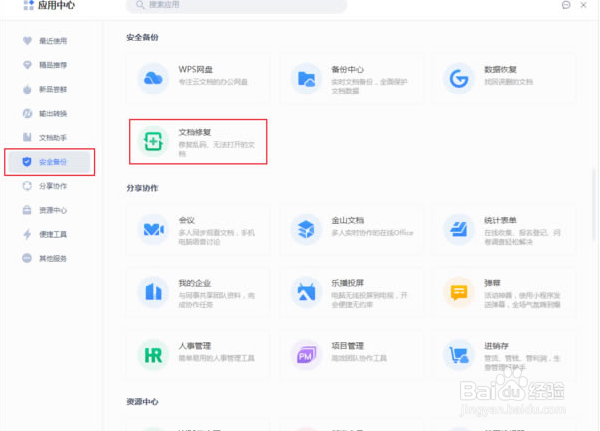Image resolution: width=600 pixels, height=431 pixels.
Task: Click the feedback chat bubble icon
Action: coord(566,5)
